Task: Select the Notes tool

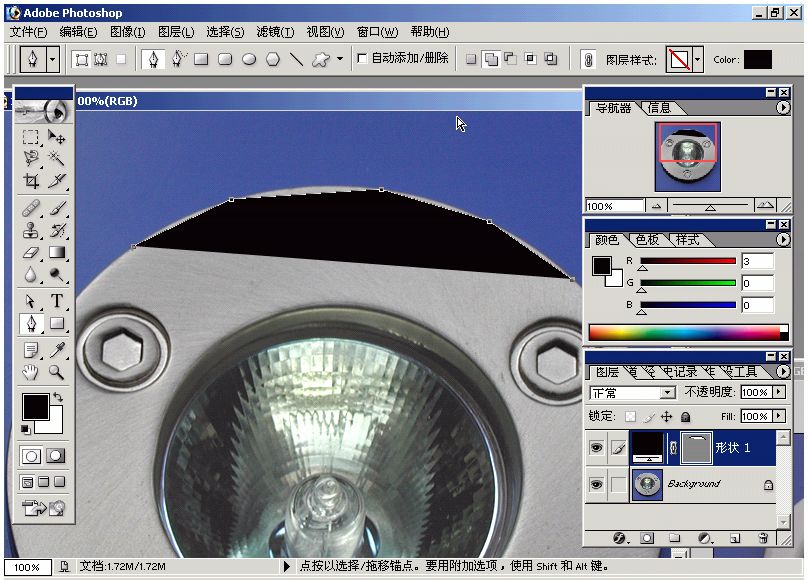Action: tap(30, 350)
